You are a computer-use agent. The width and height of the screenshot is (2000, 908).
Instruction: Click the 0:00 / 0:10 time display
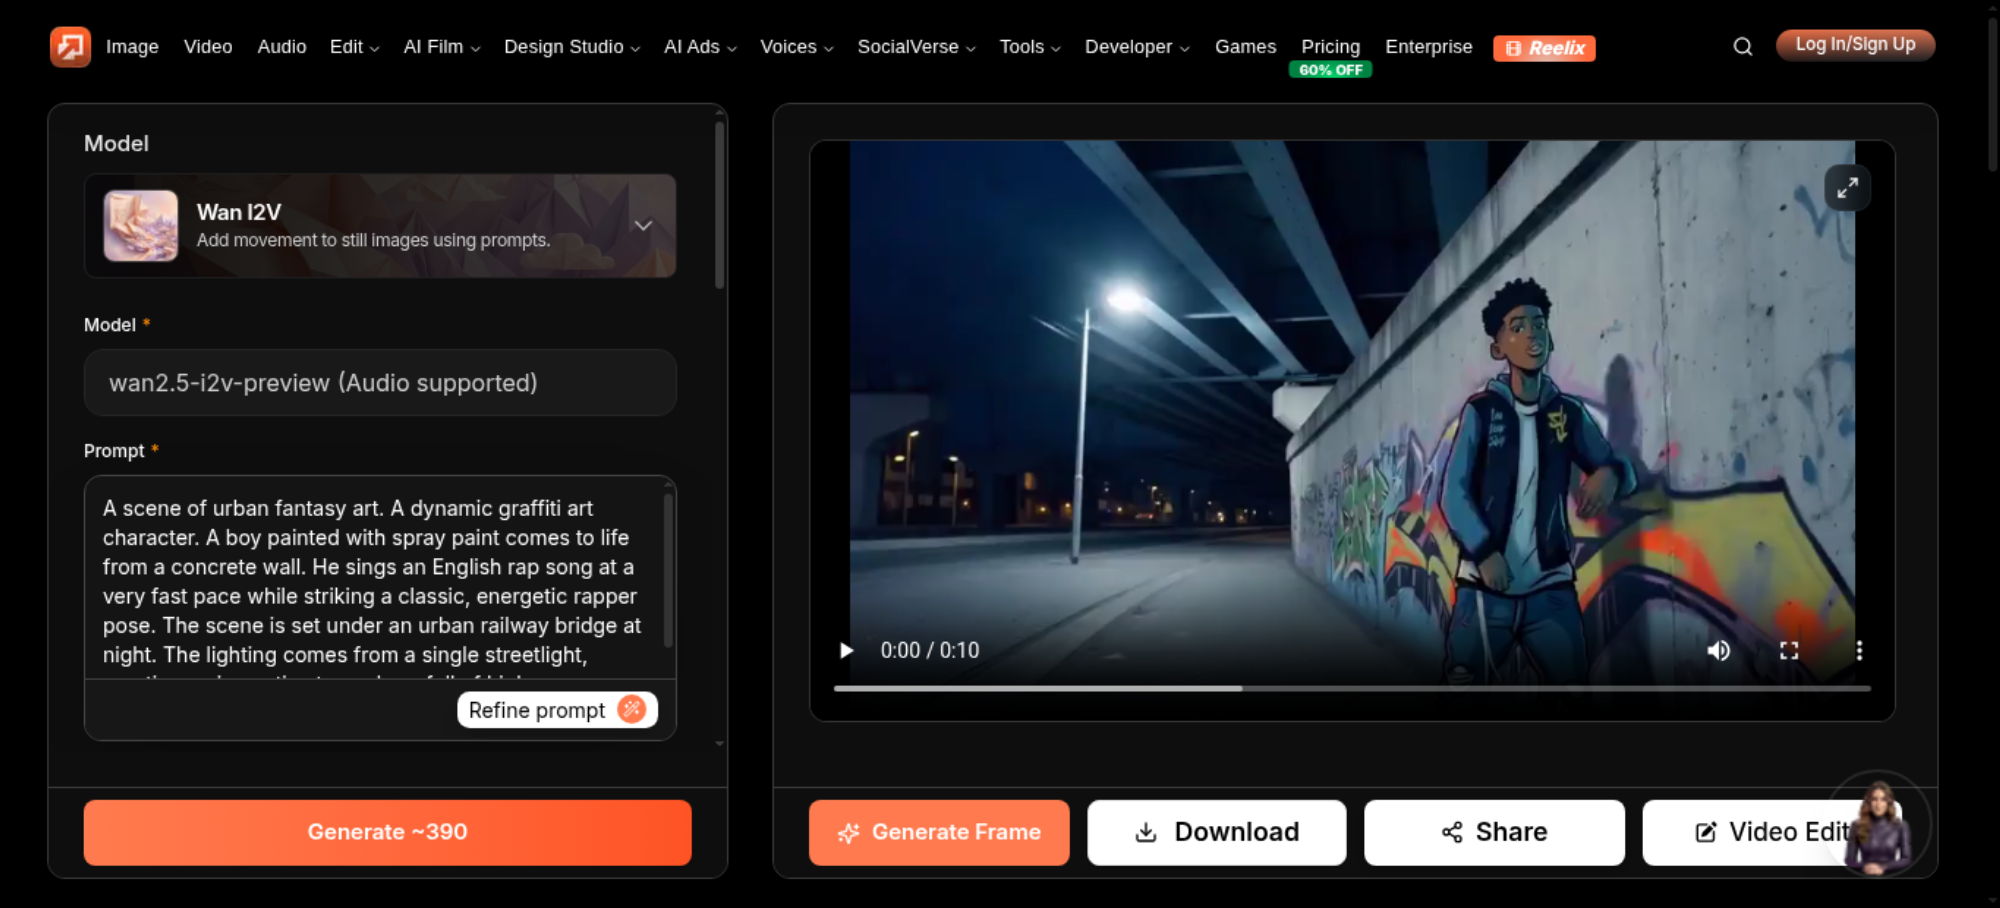pyautogui.click(x=930, y=651)
